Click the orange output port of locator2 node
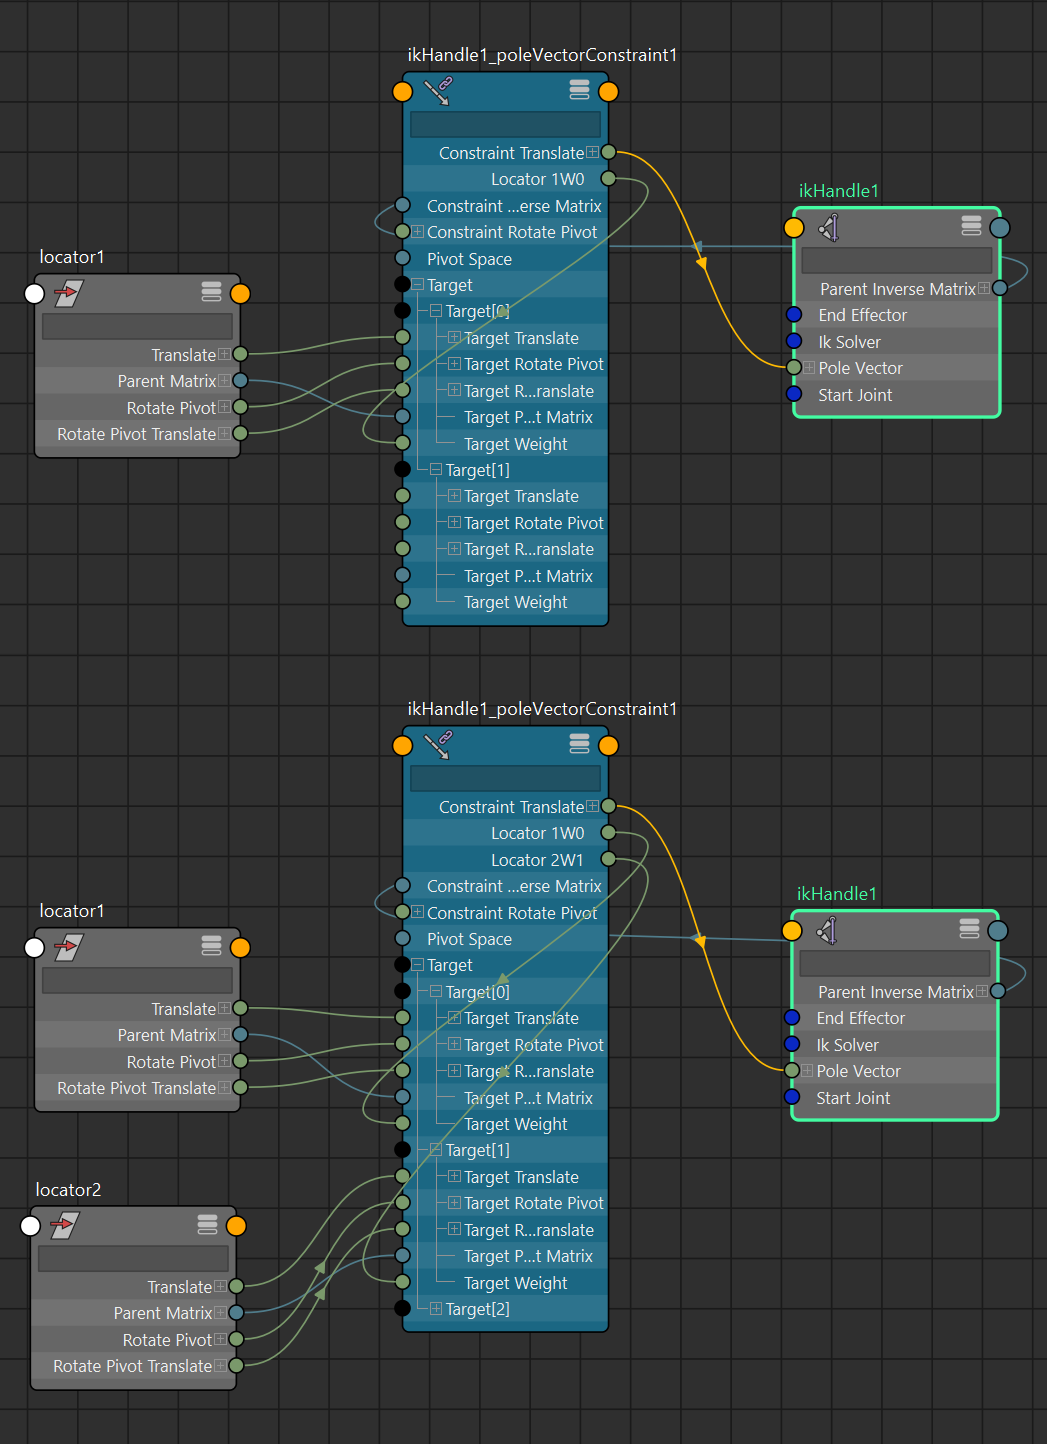The width and height of the screenshot is (1047, 1444). click(x=236, y=1226)
